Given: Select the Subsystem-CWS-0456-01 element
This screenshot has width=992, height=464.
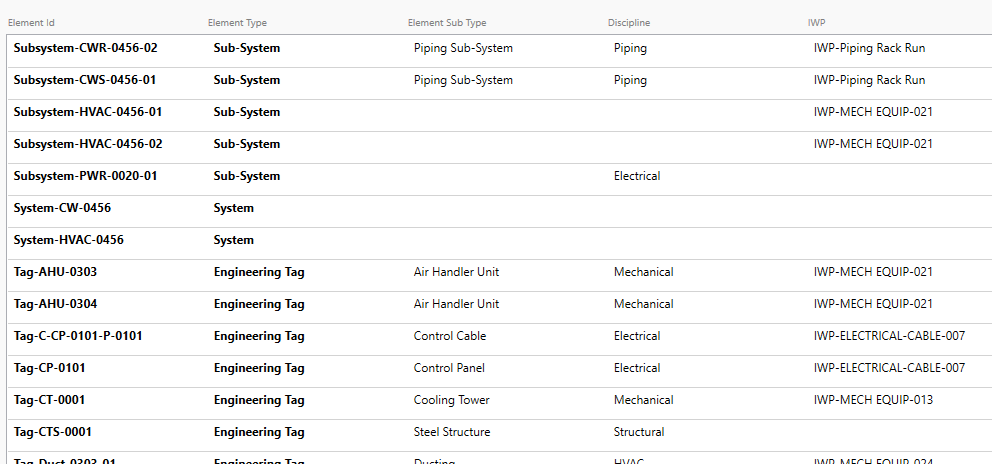Looking at the screenshot, I should (84, 80).
